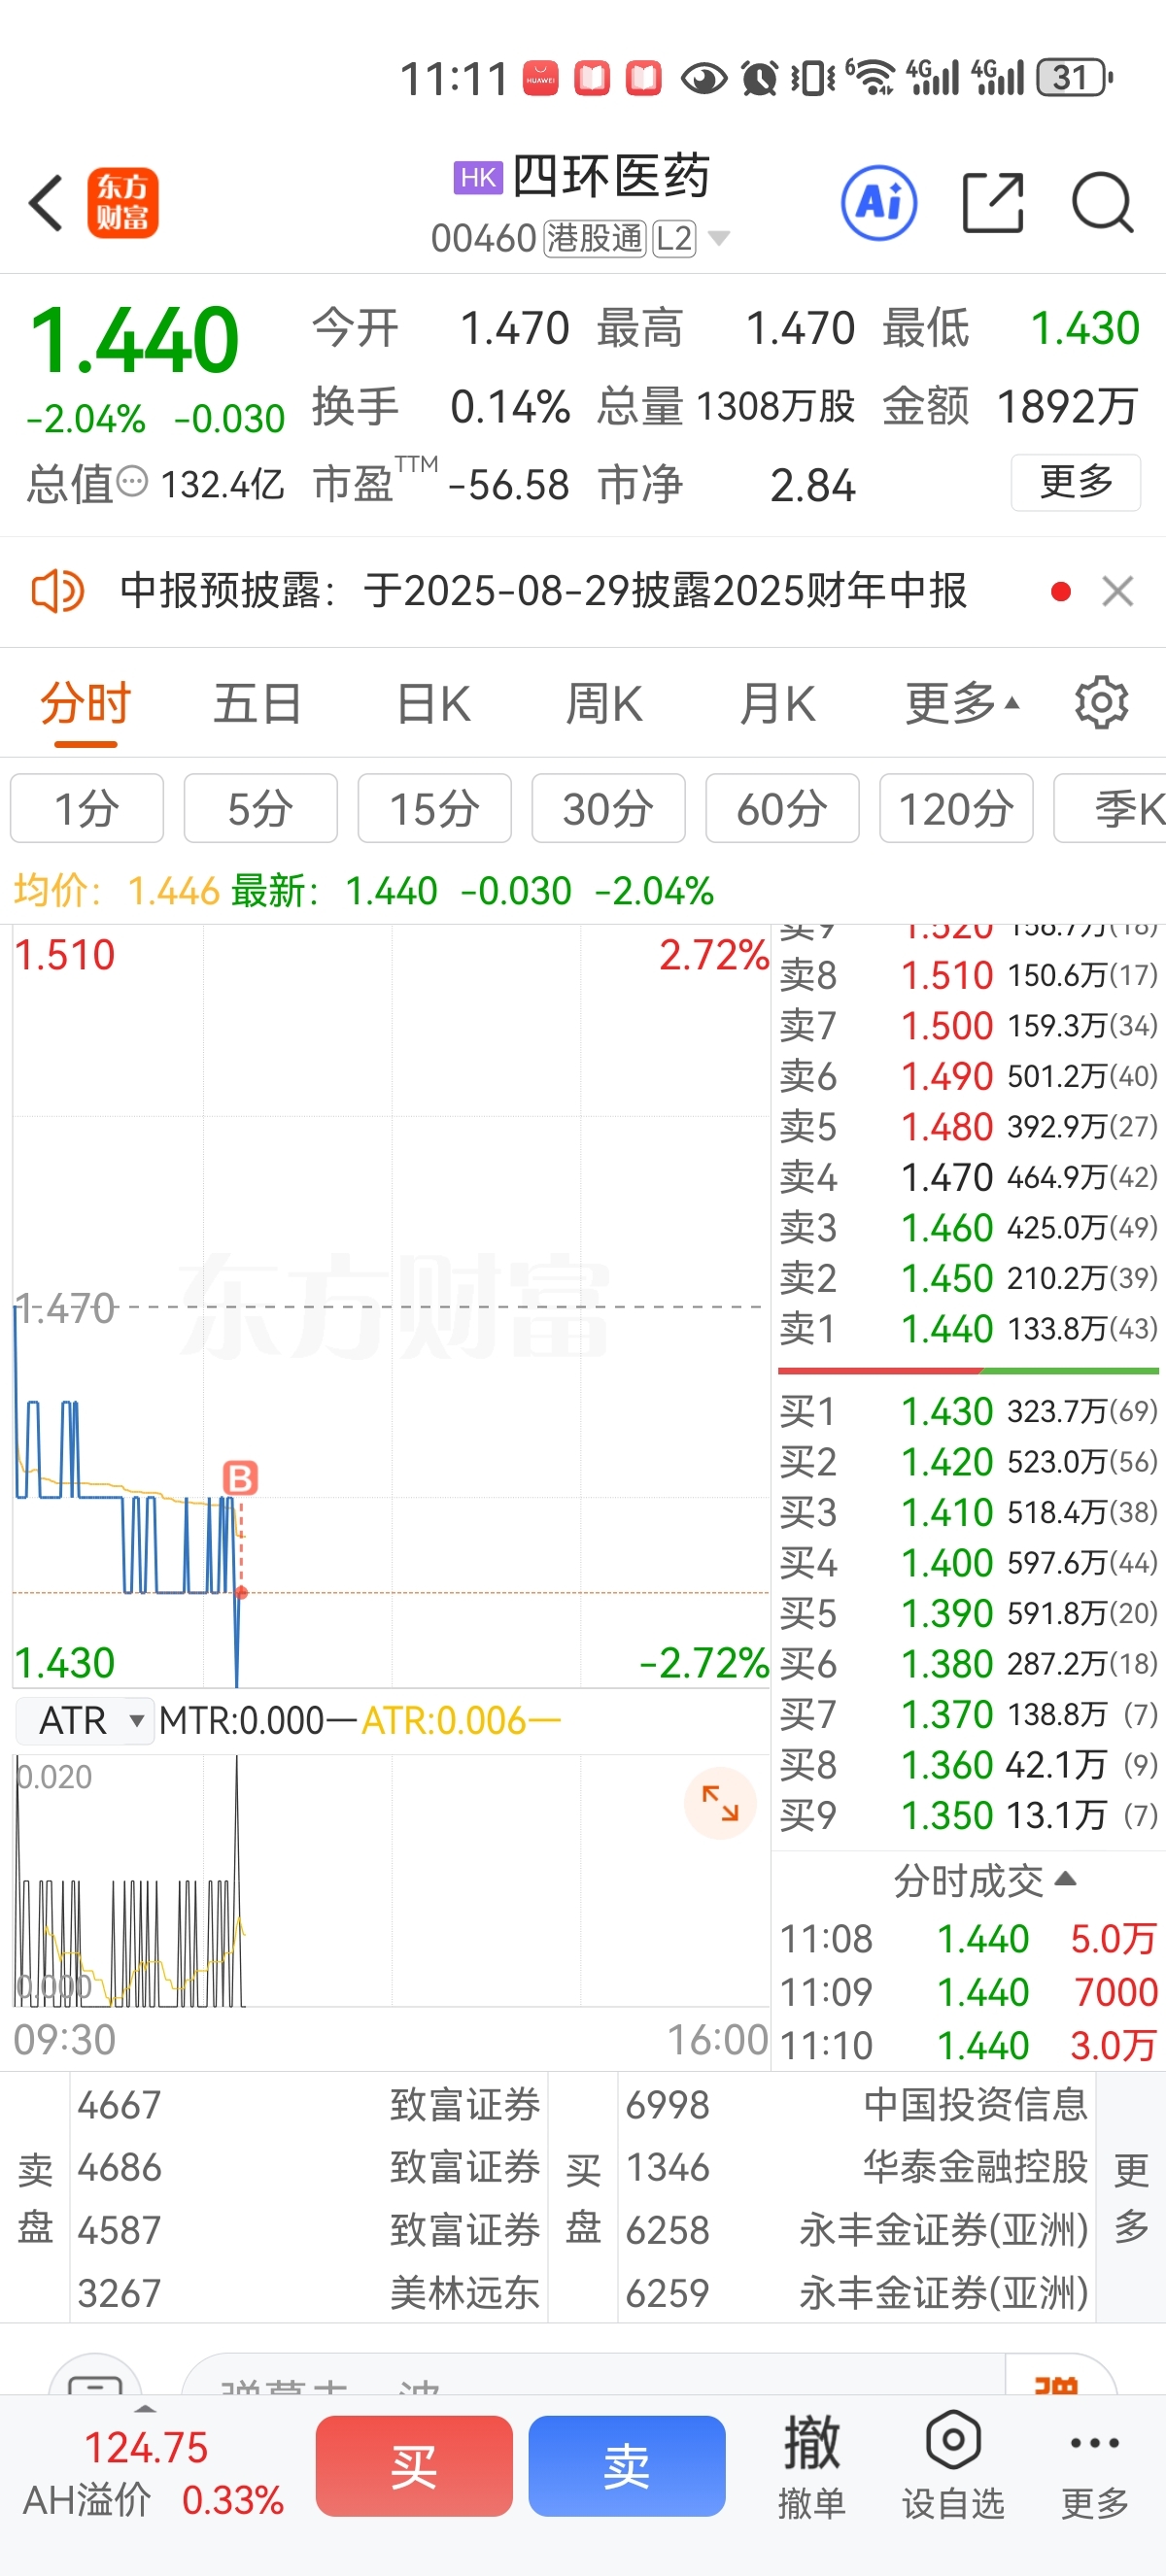Select 买1 price 1.430 row
Viewport: 1166px width, 2576px height.
968,1411
